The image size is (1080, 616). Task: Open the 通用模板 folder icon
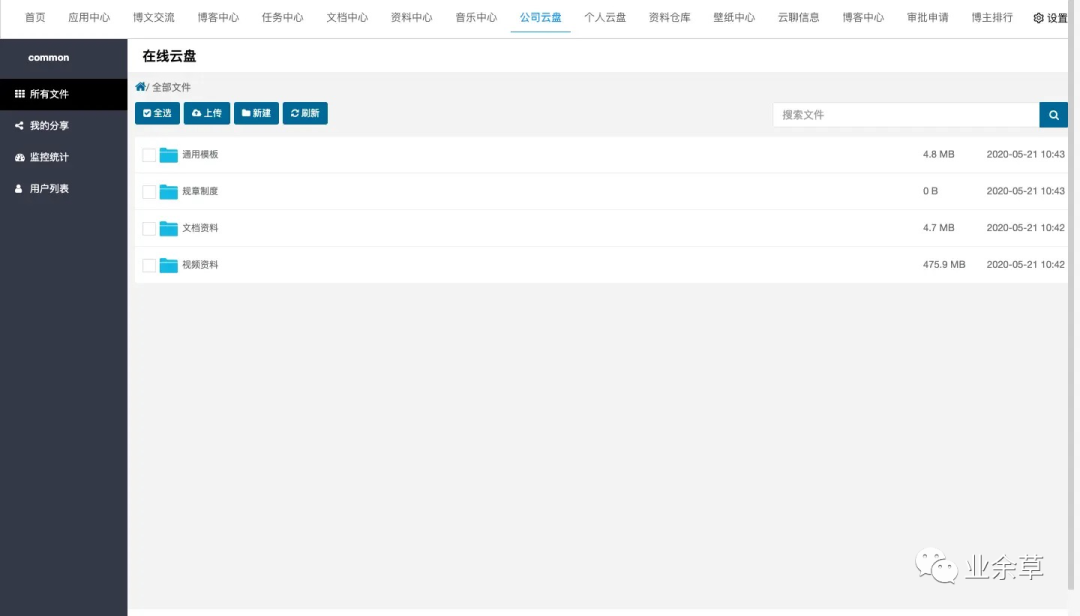coord(168,154)
